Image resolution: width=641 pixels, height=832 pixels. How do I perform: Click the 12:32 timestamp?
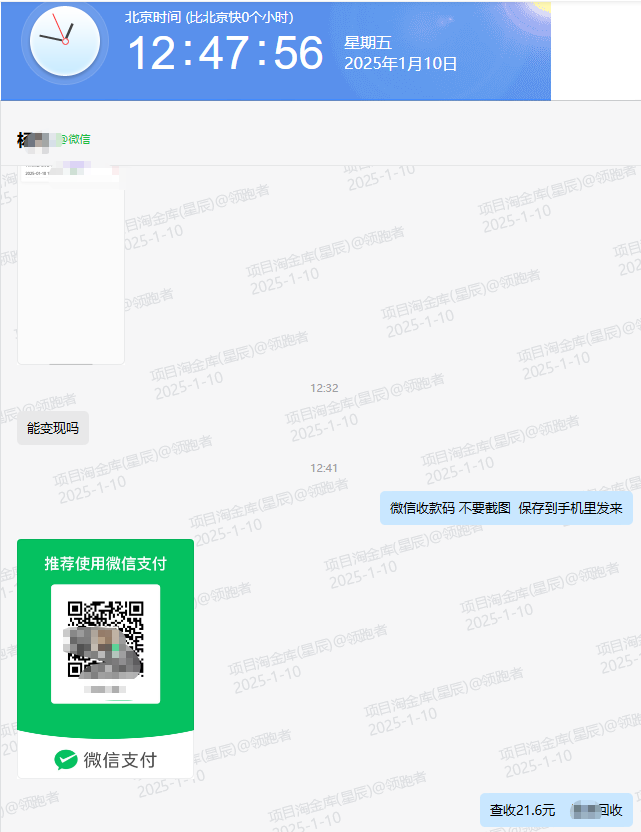click(324, 388)
